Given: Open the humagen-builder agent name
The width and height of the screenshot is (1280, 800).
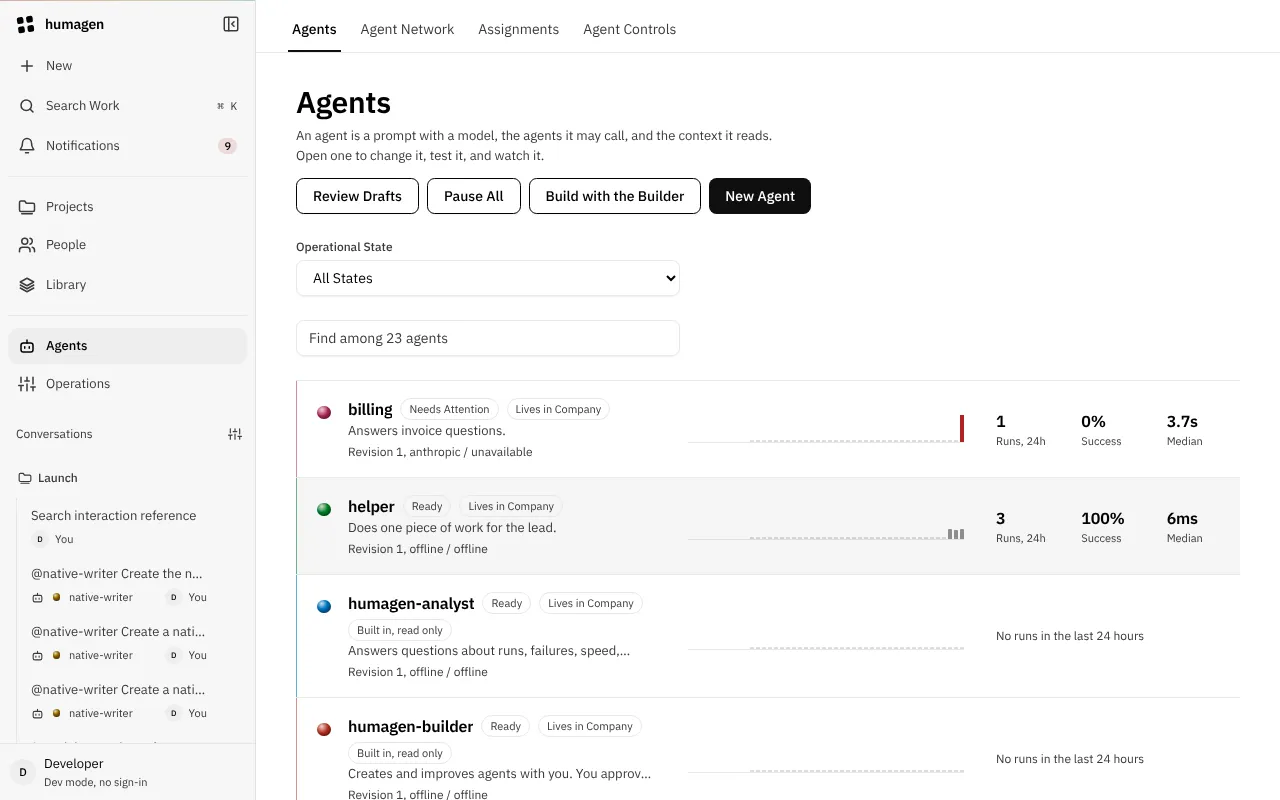Looking at the screenshot, I should tap(410, 726).
